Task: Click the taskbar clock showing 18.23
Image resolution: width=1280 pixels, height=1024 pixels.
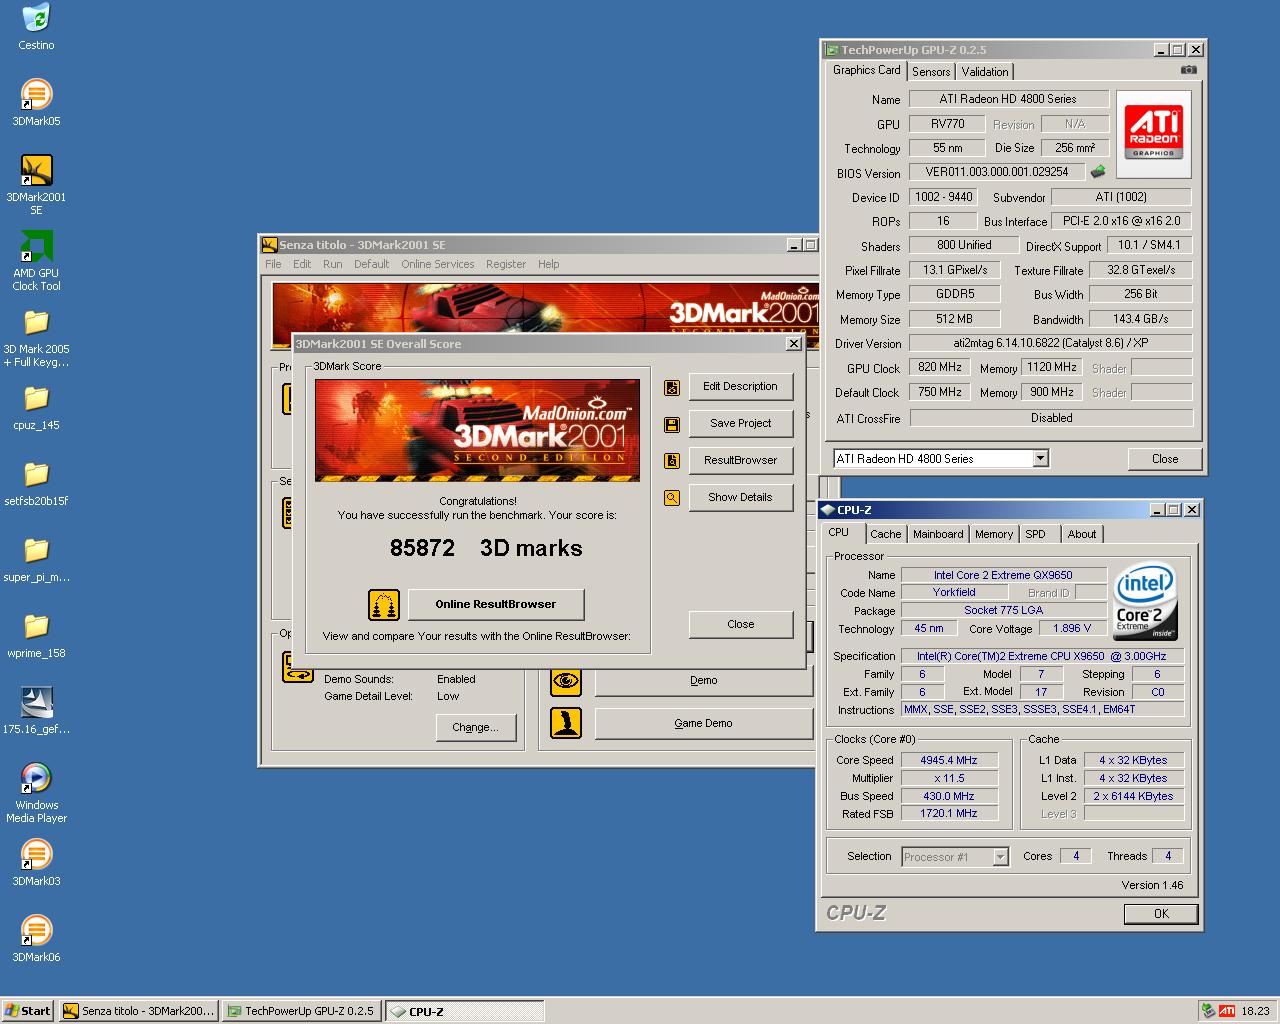Action: pyautogui.click(x=1255, y=1011)
